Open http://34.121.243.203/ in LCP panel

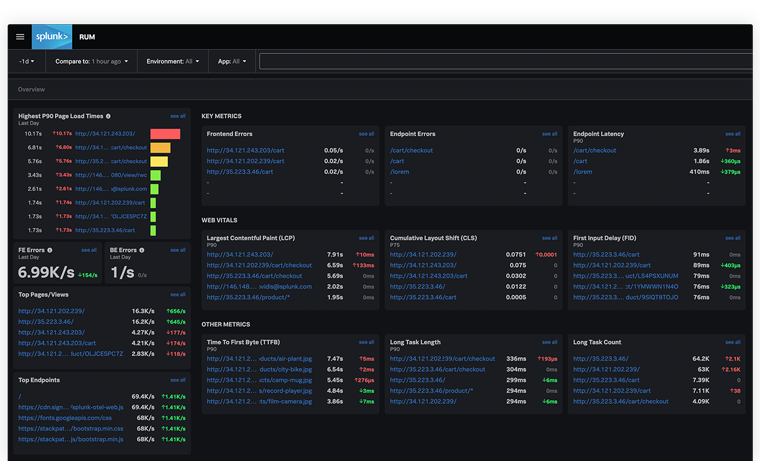240,254
